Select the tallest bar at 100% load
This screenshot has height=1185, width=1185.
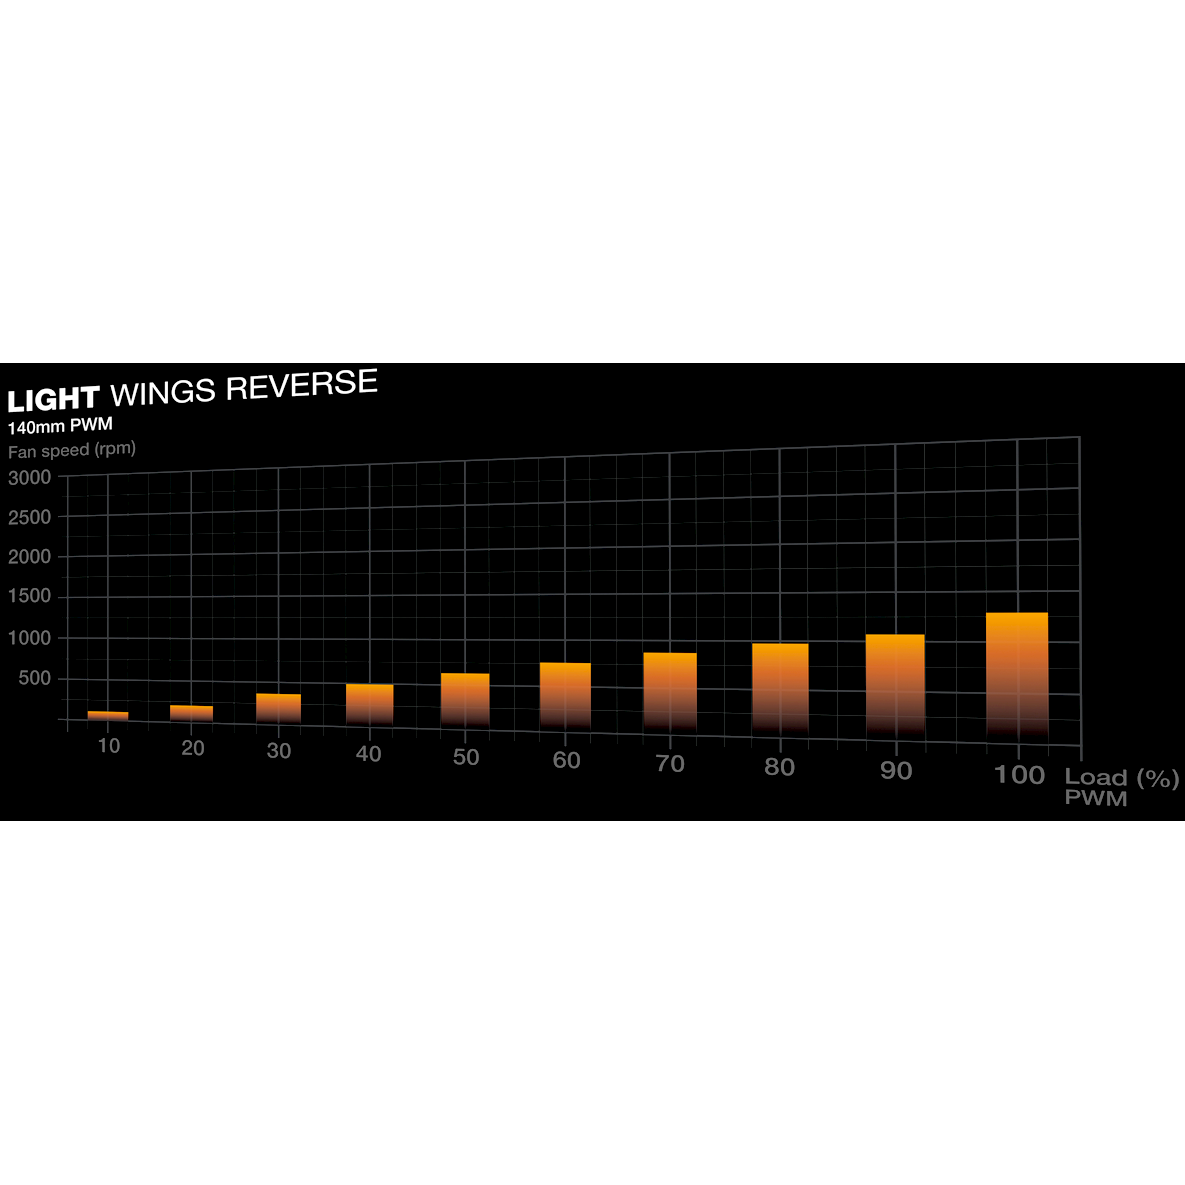coord(1017,676)
